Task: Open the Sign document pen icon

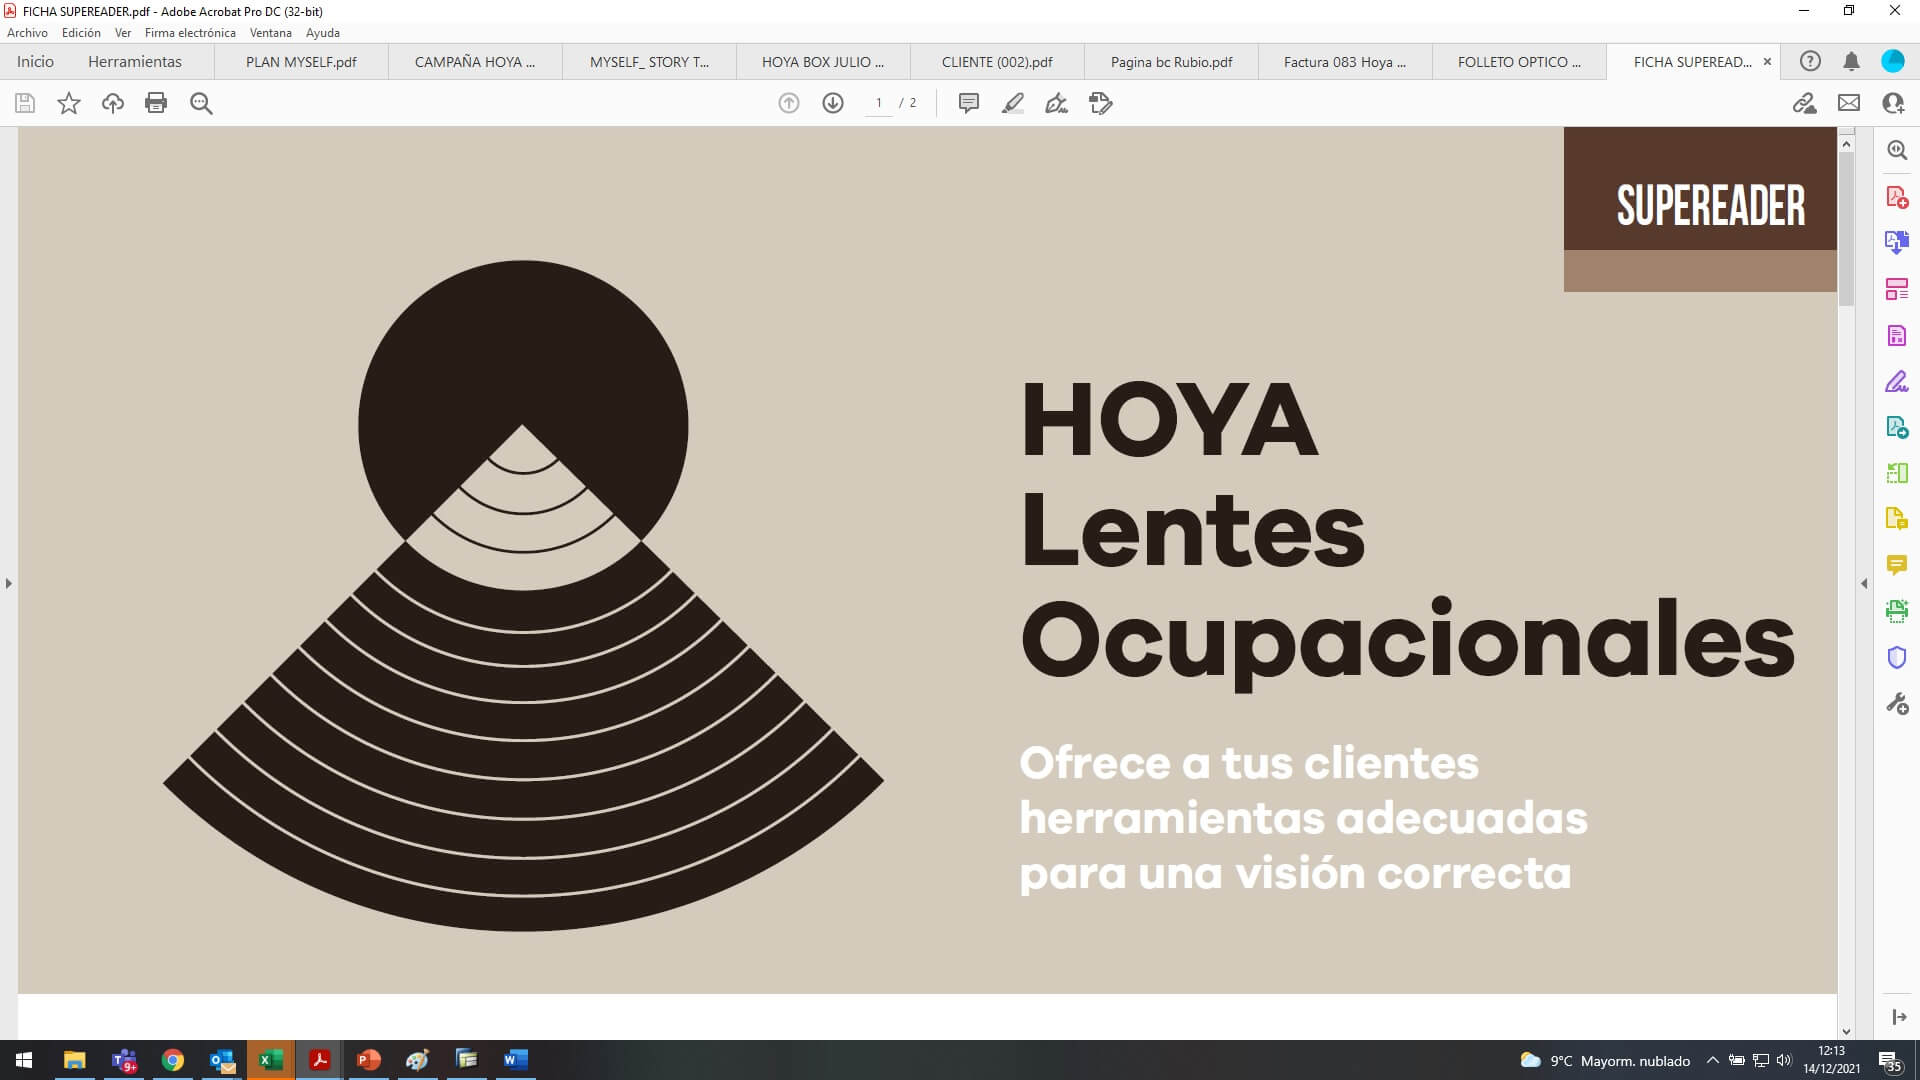Action: pyautogui.click(x=1056, y=103)
